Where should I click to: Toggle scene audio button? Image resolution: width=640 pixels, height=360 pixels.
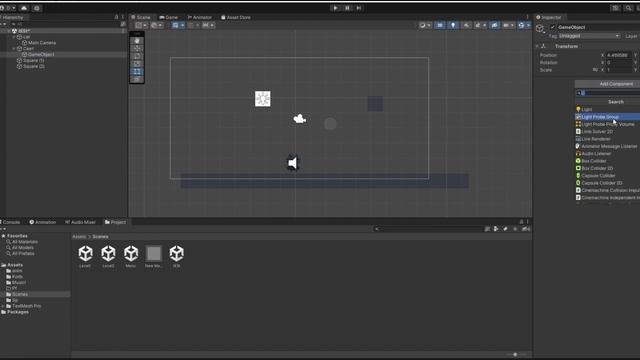[466, 25]
